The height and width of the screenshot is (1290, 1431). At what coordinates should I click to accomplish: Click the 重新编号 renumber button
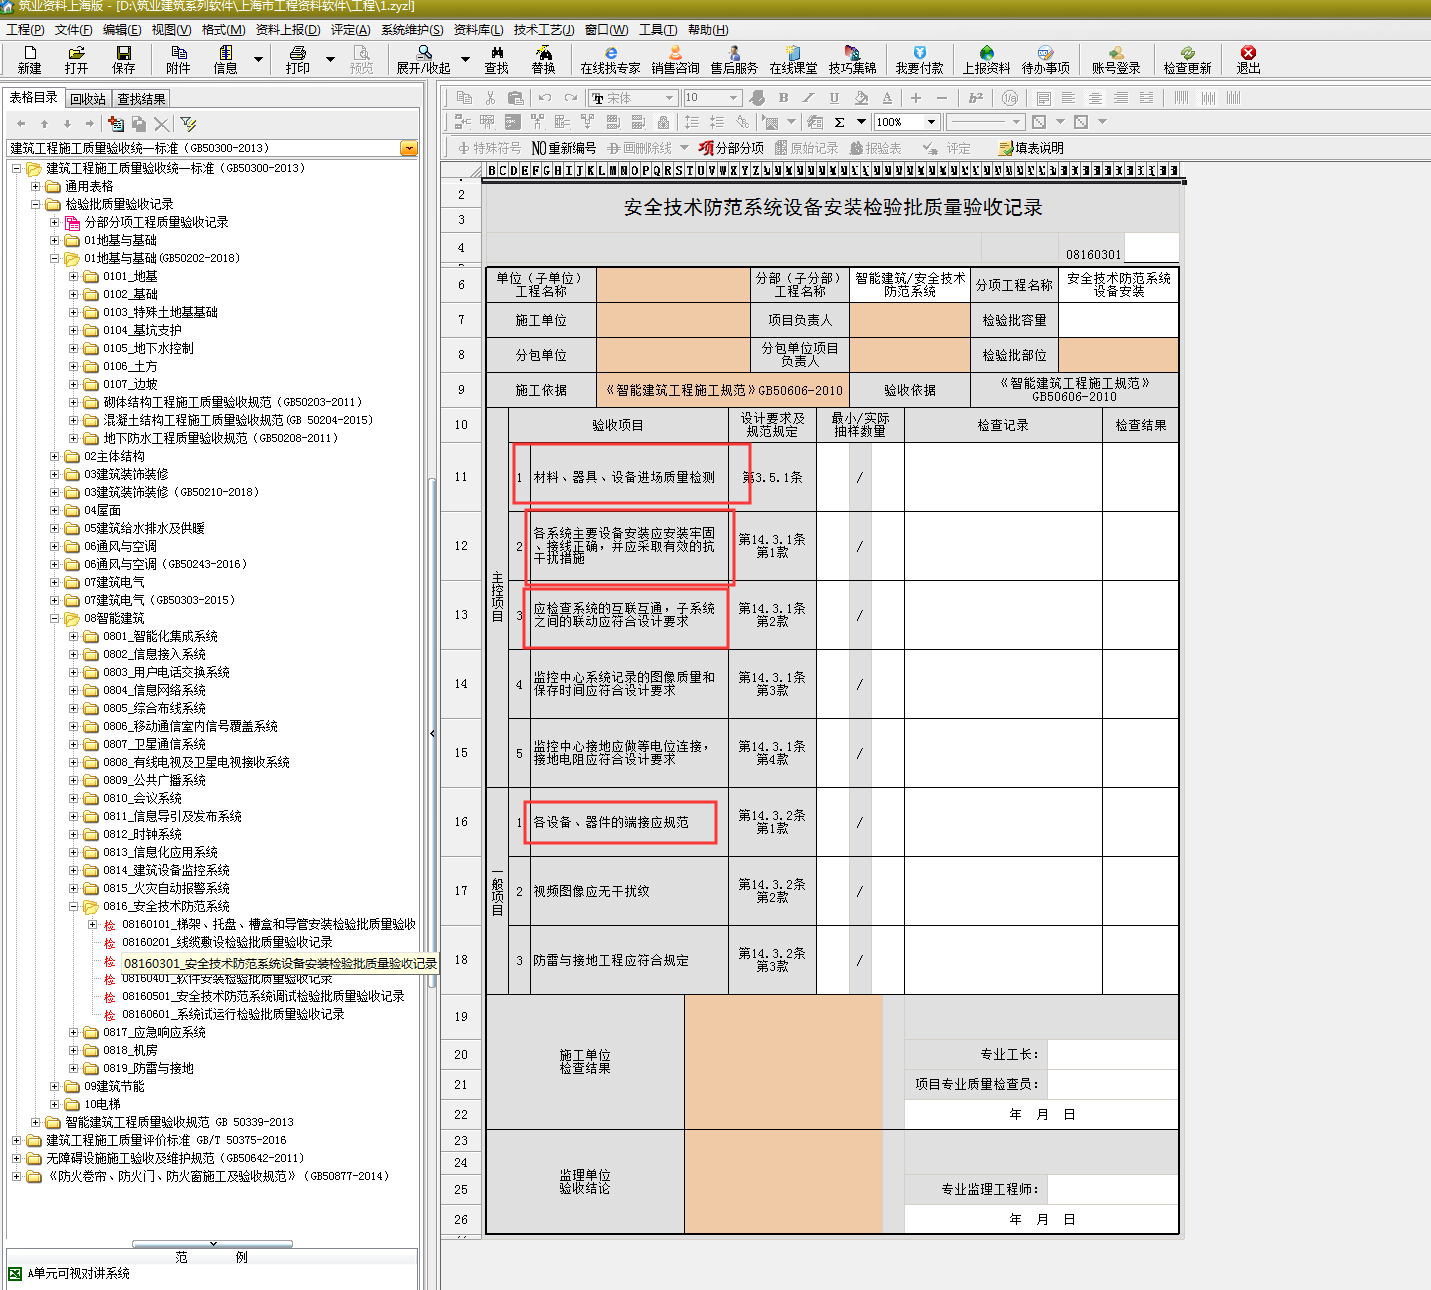[x=563, y=148]
